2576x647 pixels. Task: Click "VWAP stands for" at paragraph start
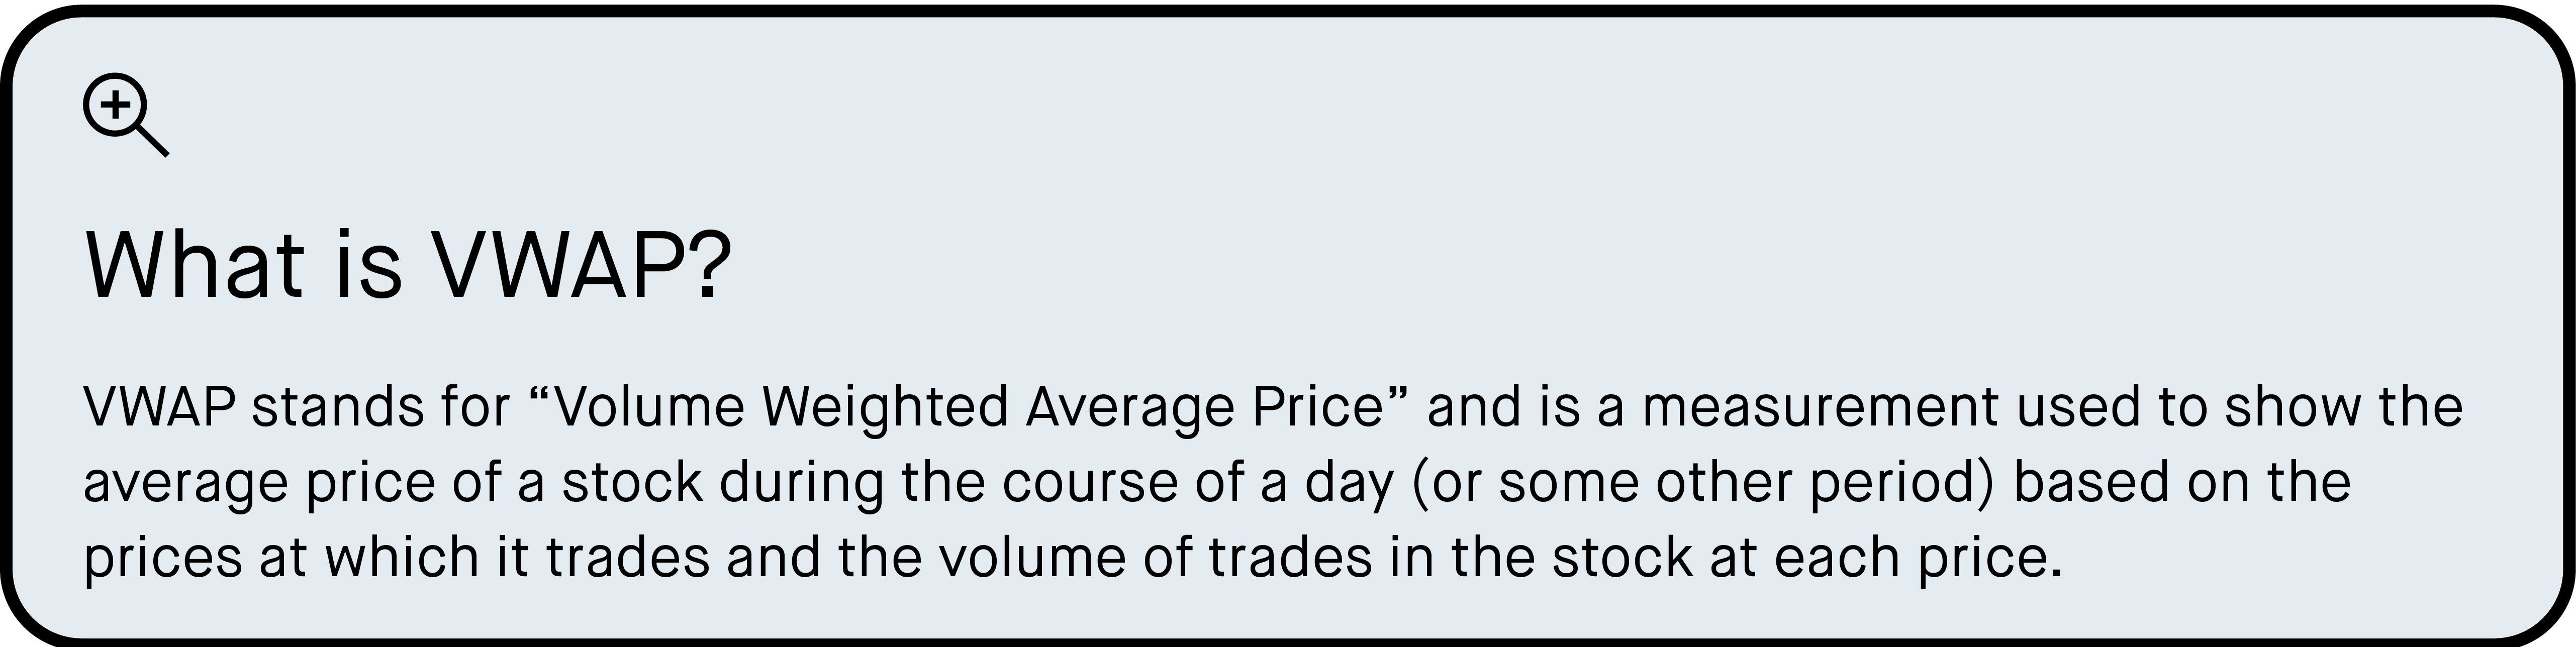[297, 408]
